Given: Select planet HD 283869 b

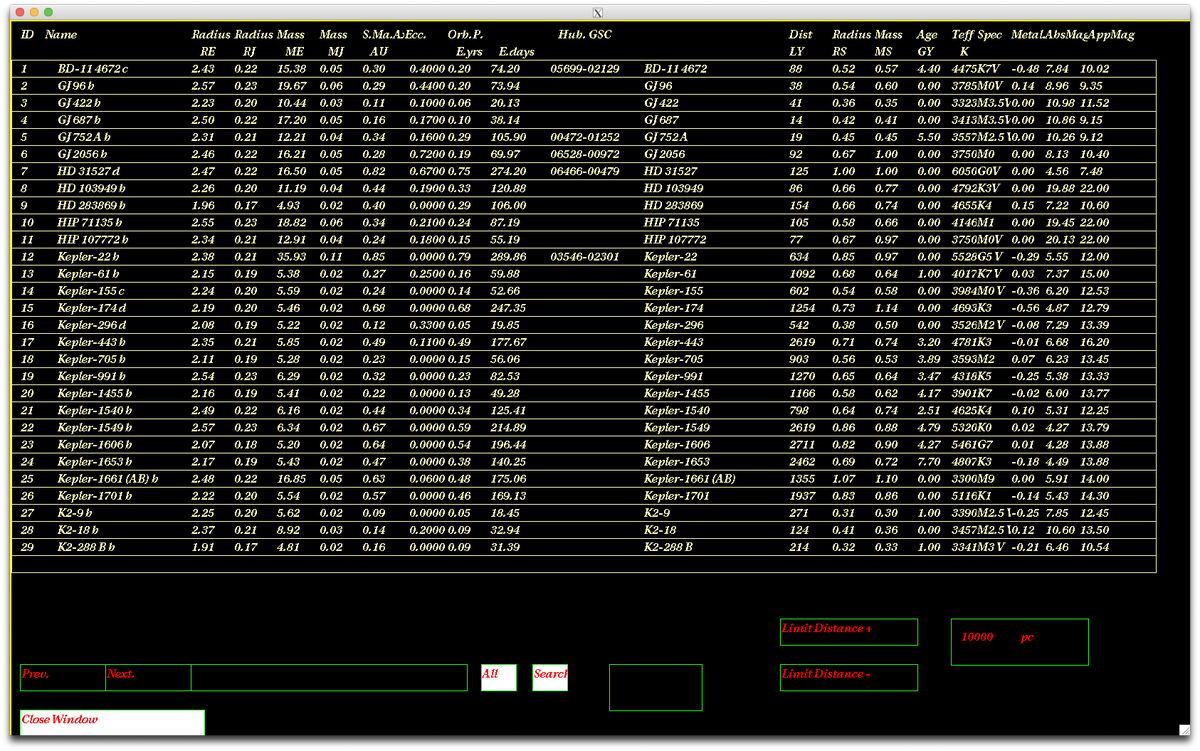Looking at the screenshot, I should pos(584,205).
